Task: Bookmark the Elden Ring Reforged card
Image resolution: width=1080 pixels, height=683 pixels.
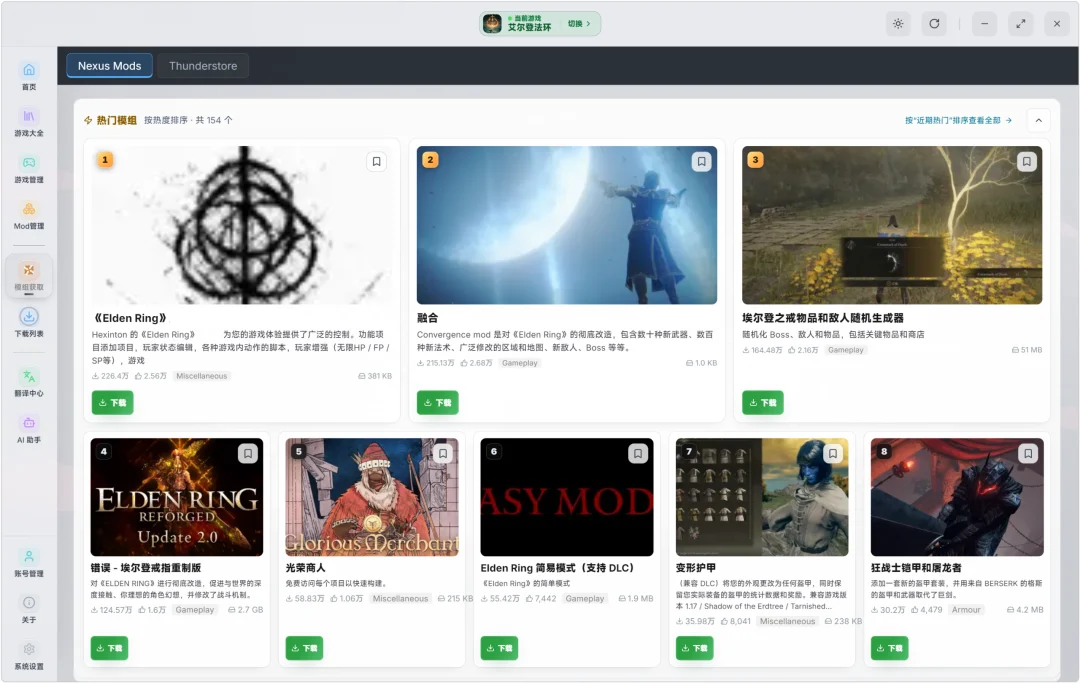Action: (x=248, y=453)
